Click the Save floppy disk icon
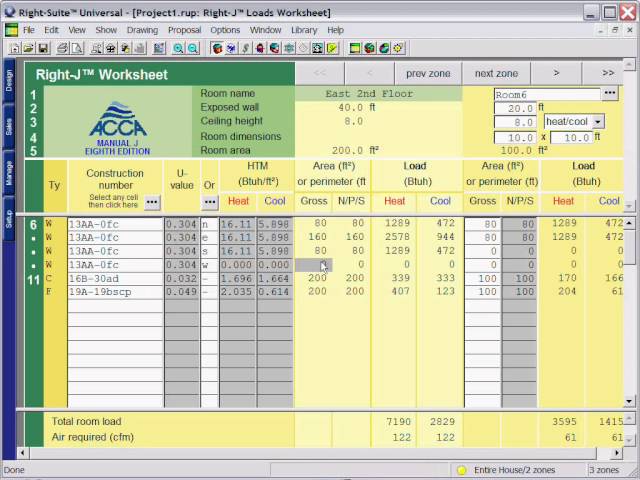Image resolution: width=640 pixels, height=480 pixels. coord(43,48)
